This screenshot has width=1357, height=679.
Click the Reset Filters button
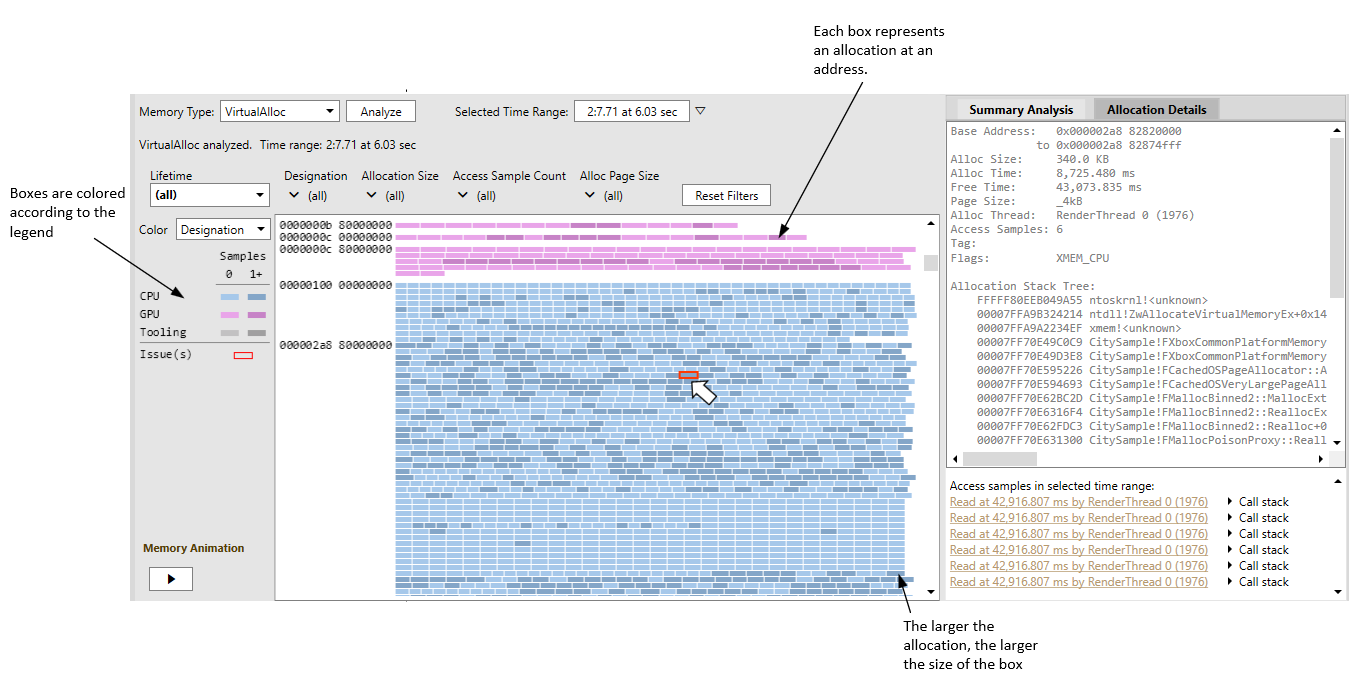pos(727,195)
